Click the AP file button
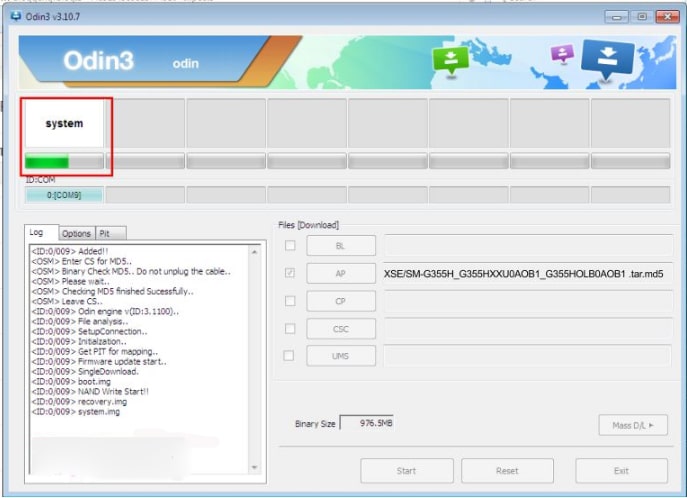The image size is (687, 498). 341,273
